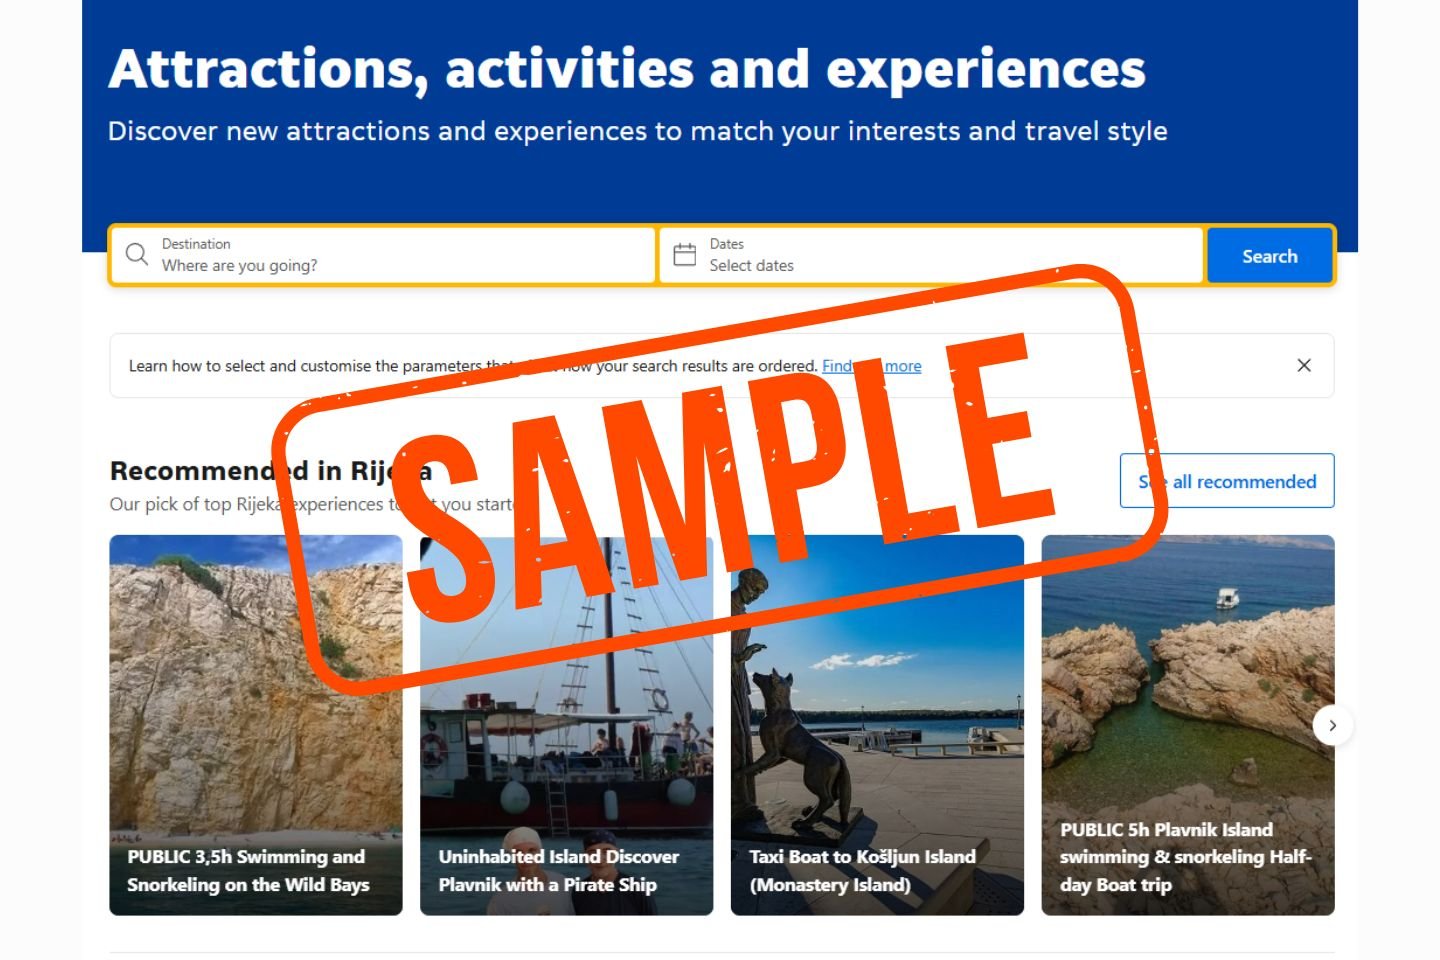This screenshot has height=960, width=1440.
Task: Show next recommended experiences with carousel arrow
Action: (x=1332, y=725)
